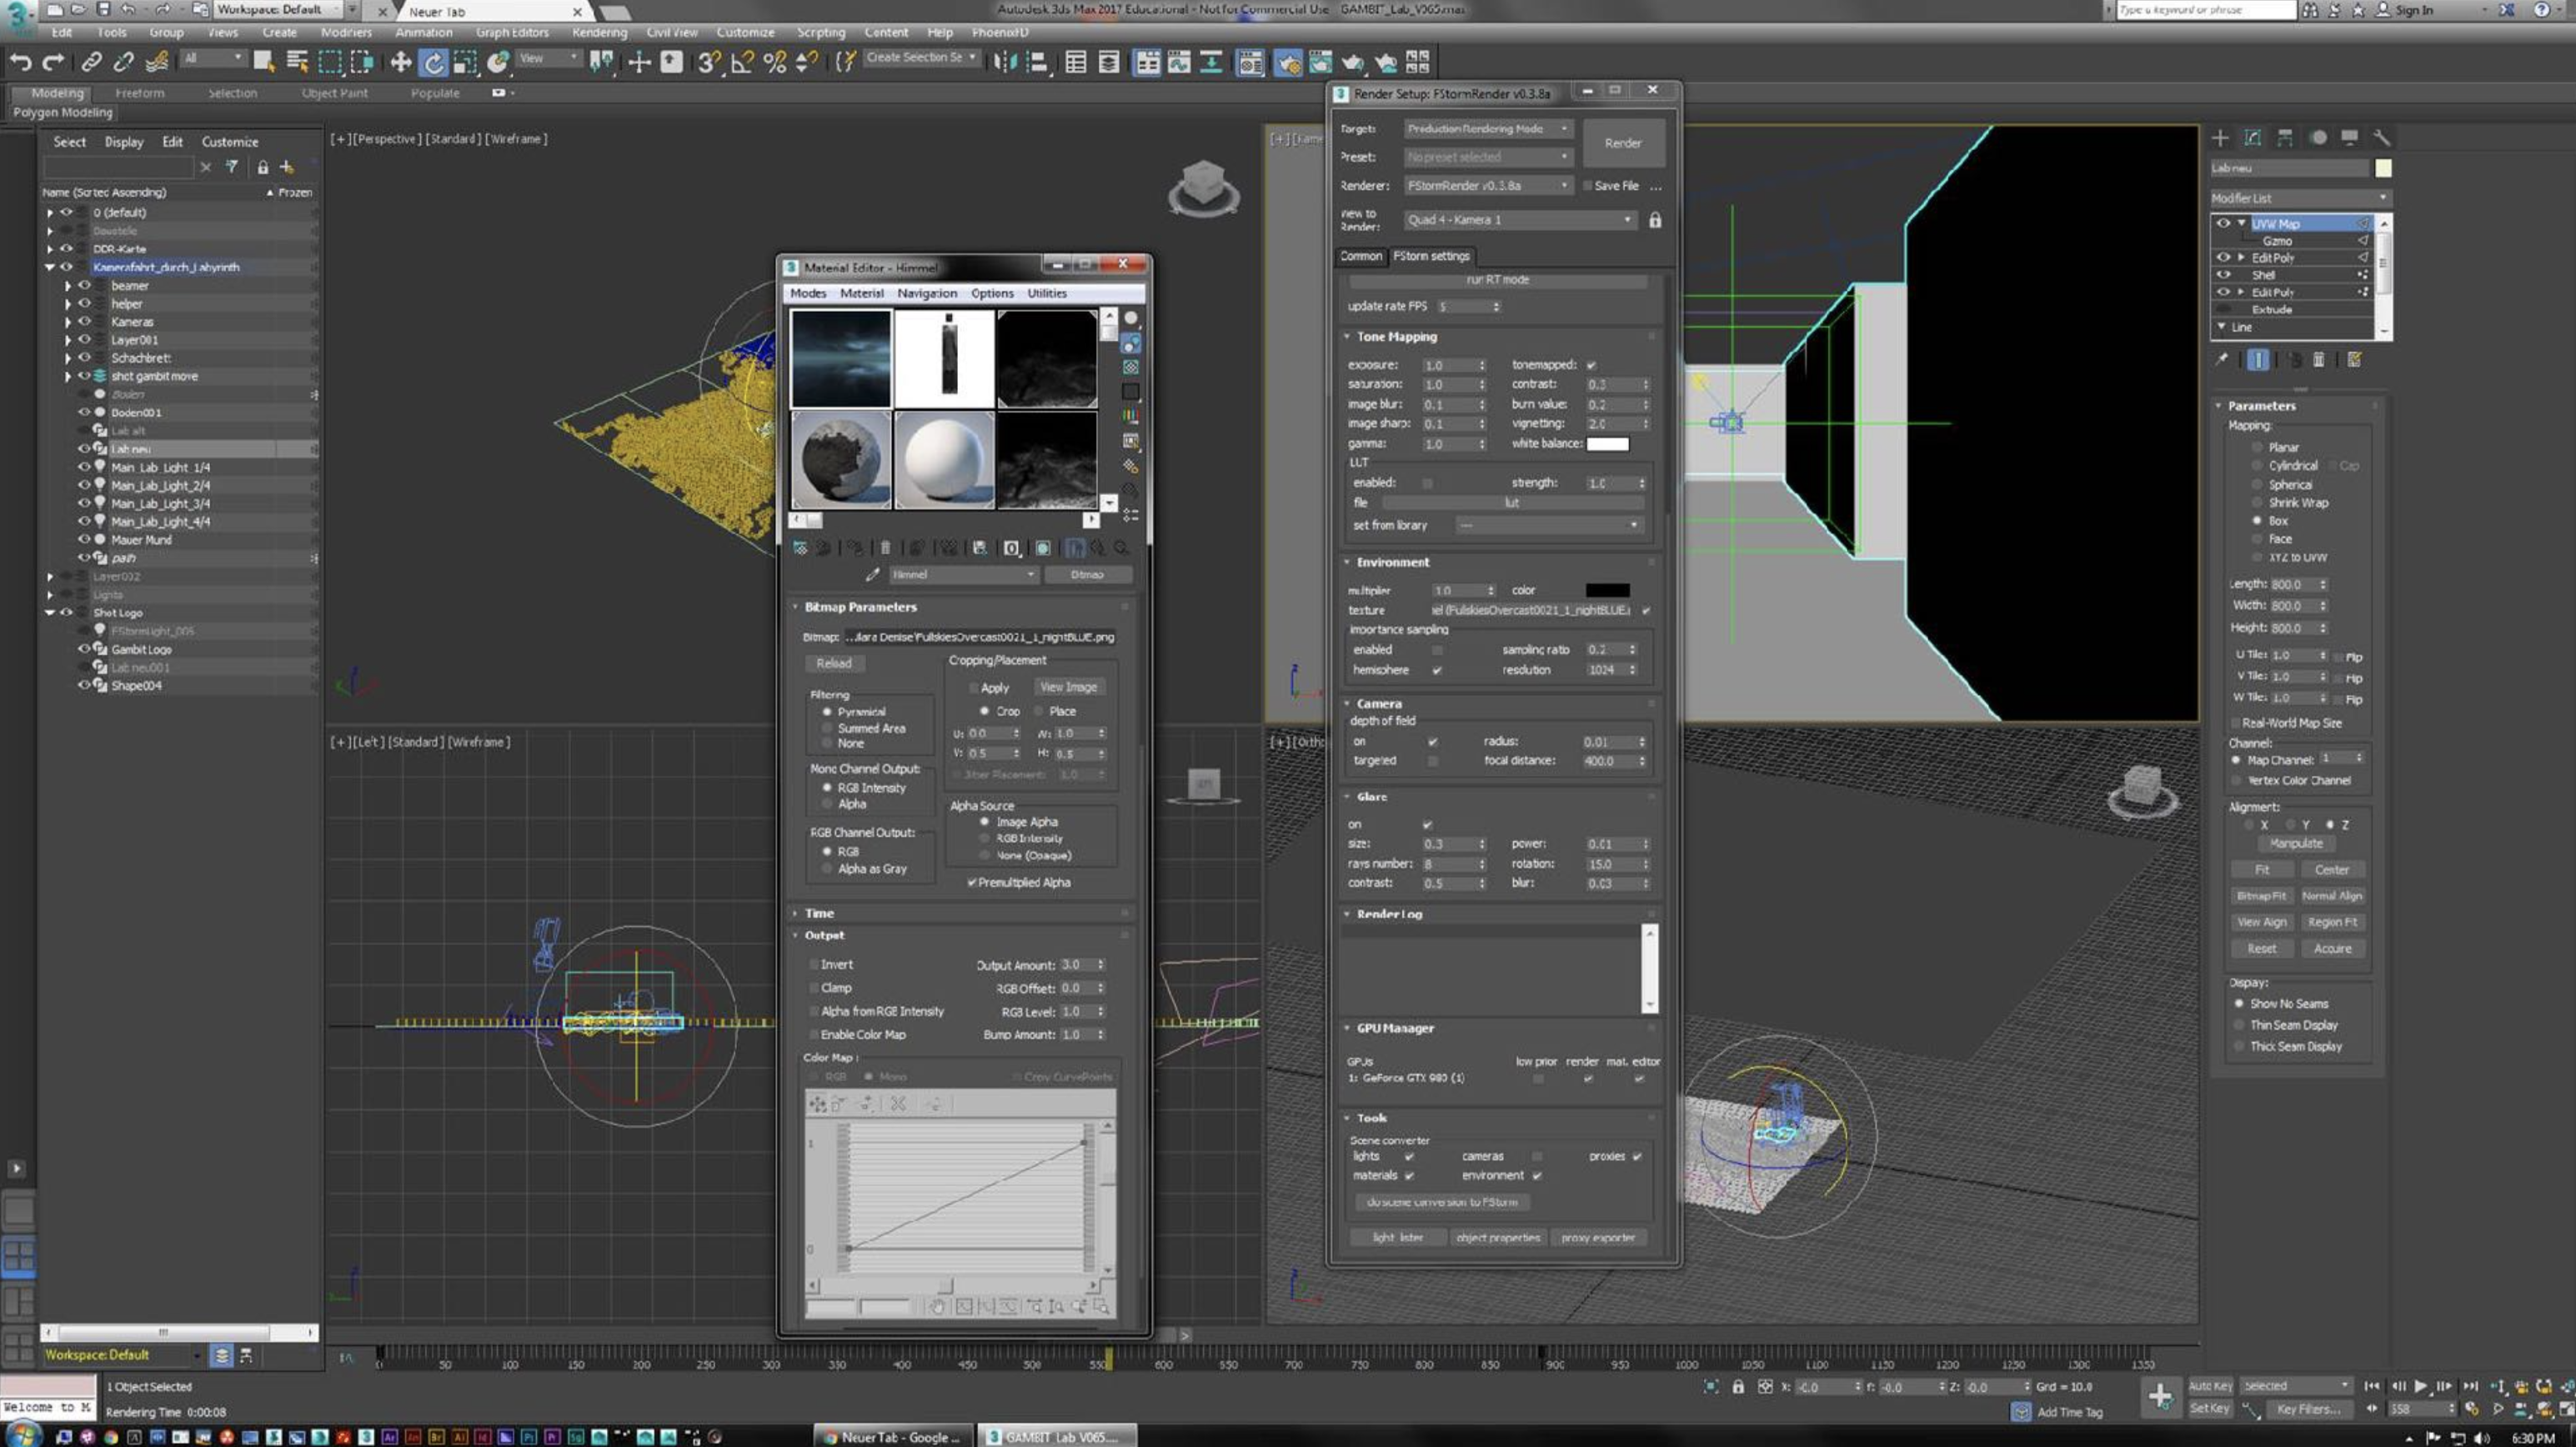
Task: Enable the Invert checkbox in Output
Action: (x=814, y=965)
